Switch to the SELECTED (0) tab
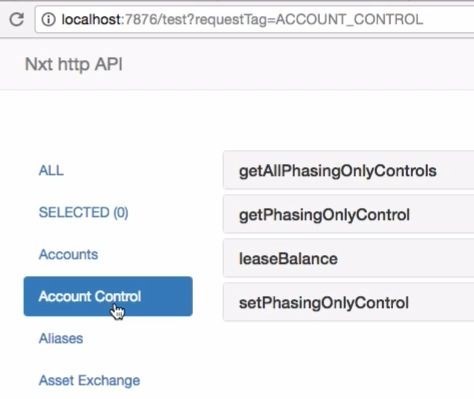The height and width of the screenshot is (399, 474). click(x=83, y=212)
